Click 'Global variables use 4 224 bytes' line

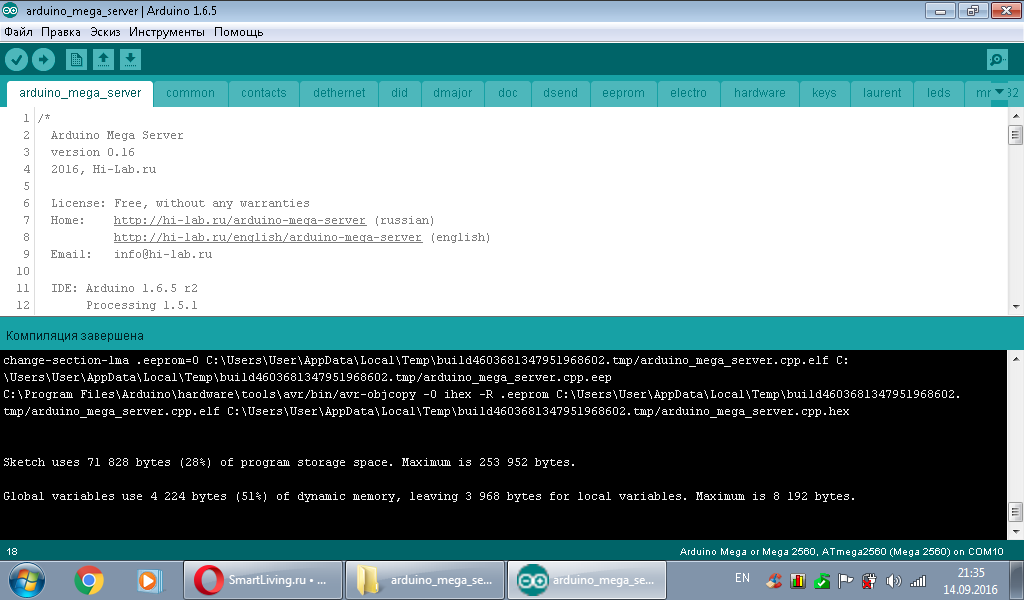pyautogui.click(x=429, y=496)
